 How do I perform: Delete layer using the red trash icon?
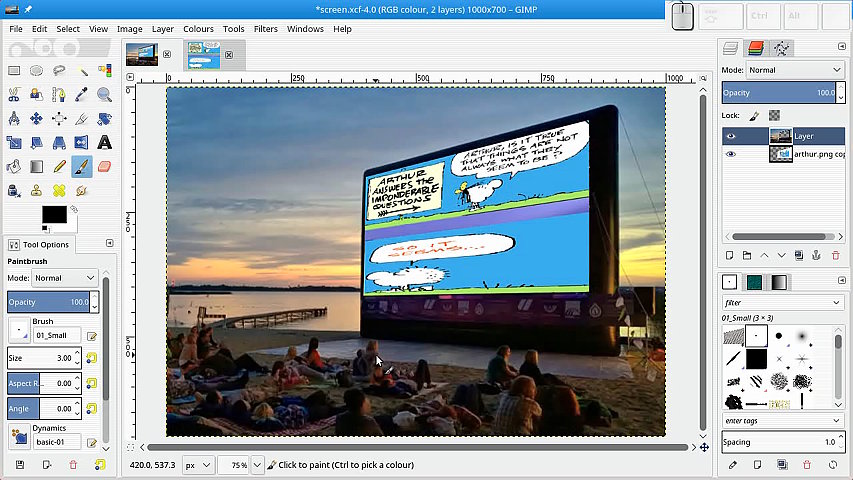[x=834, y=256]
